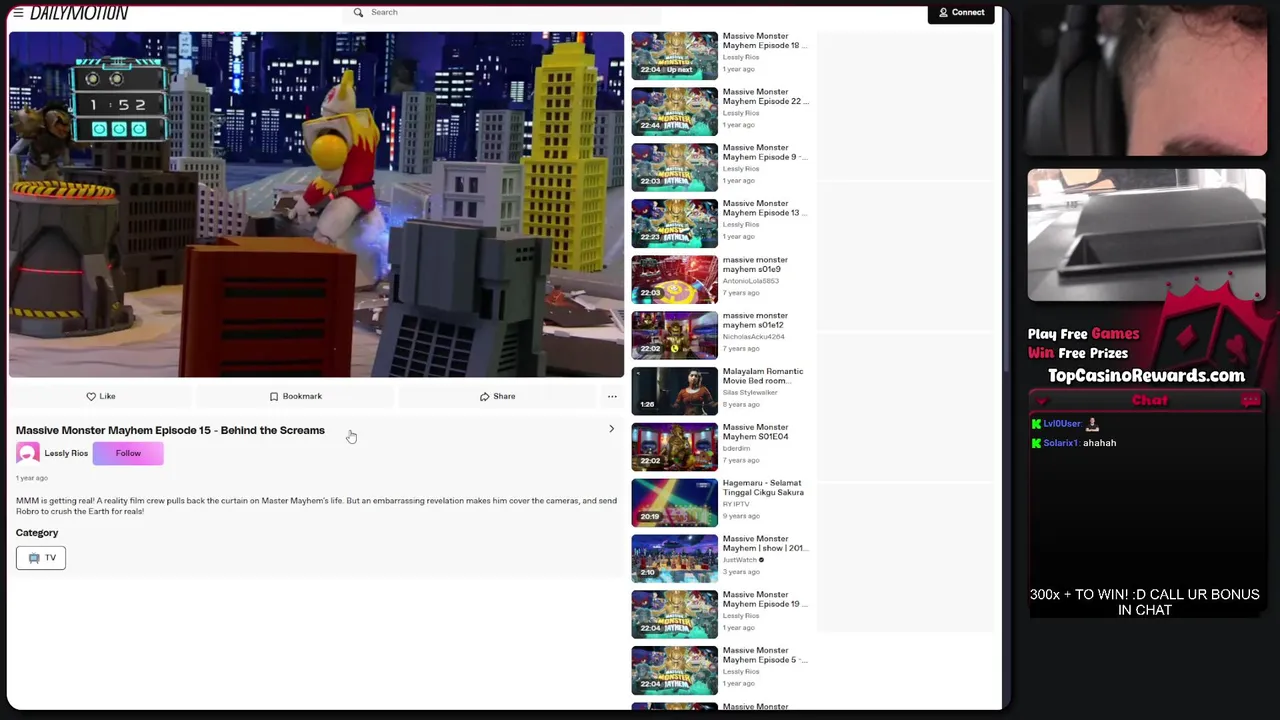Click Lvl0User name in chat

(1062, 424)
